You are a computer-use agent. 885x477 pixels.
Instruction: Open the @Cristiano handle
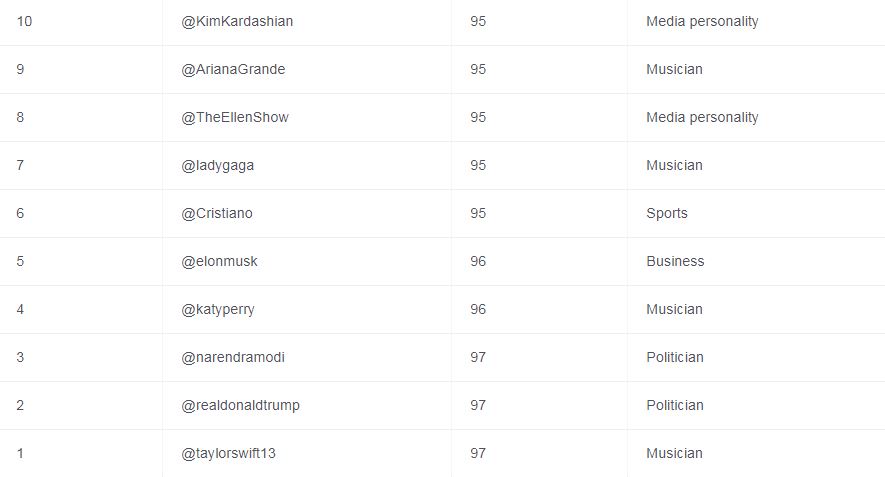(x=219, y=213)
